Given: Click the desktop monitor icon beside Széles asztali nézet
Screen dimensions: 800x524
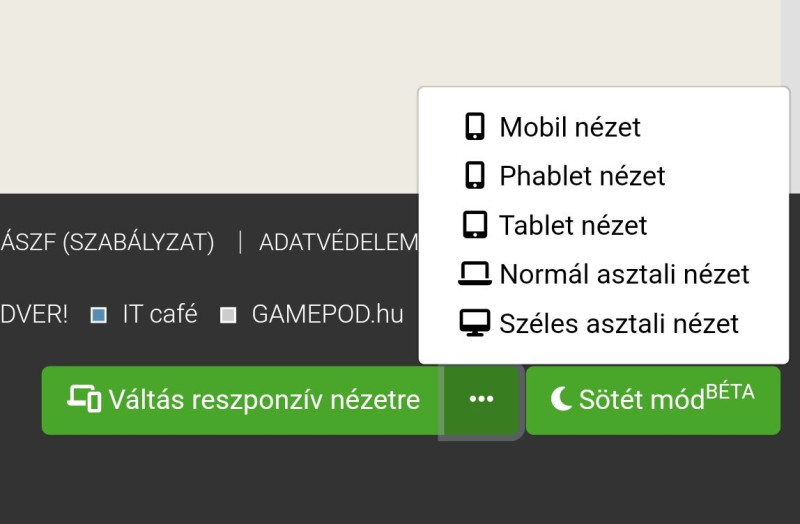Looking at the screenshot, I should pyautogui.click(x=474, y=323).
